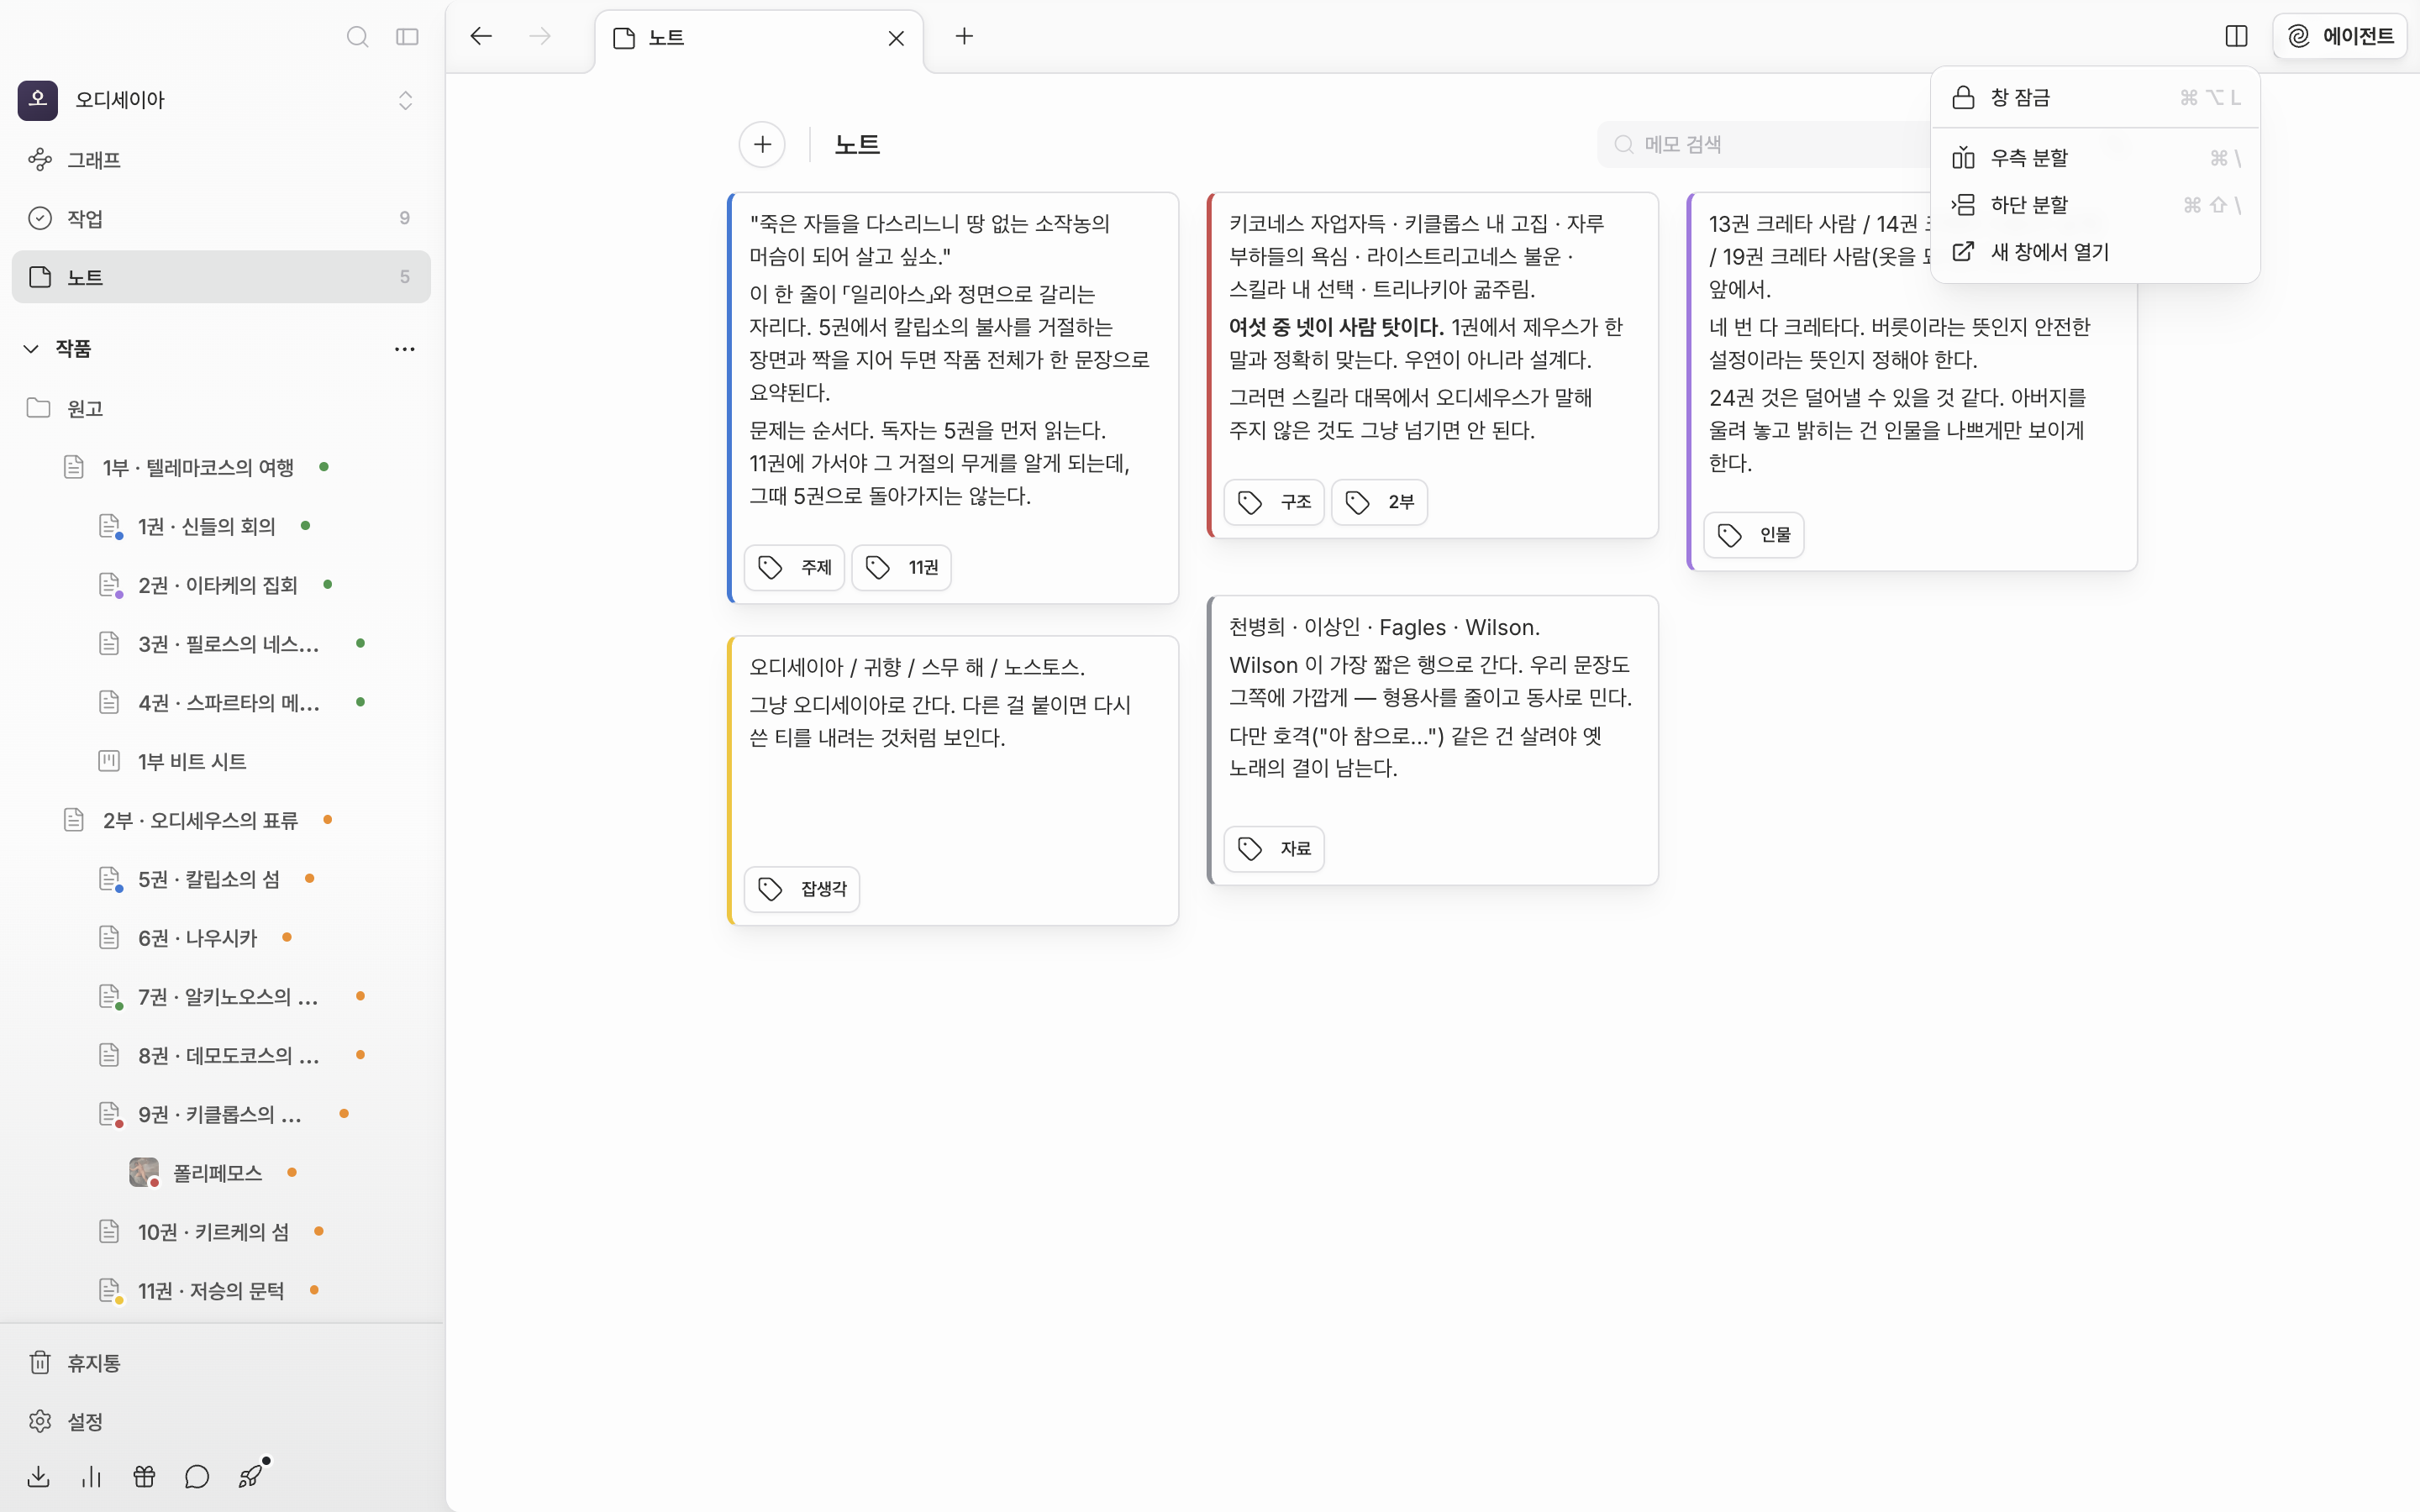Viewport: 2420px width, 1512px height.
Task: Open 작업 tasks in sidebar
Action: click(221, 218)
